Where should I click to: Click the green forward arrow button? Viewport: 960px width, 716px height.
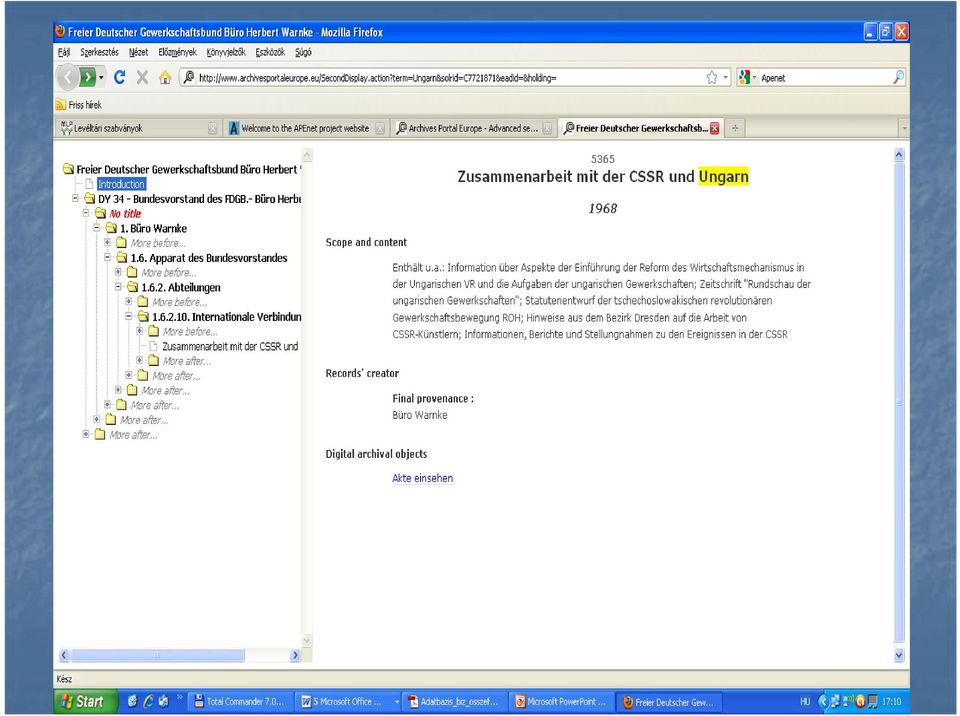(88, 77)
